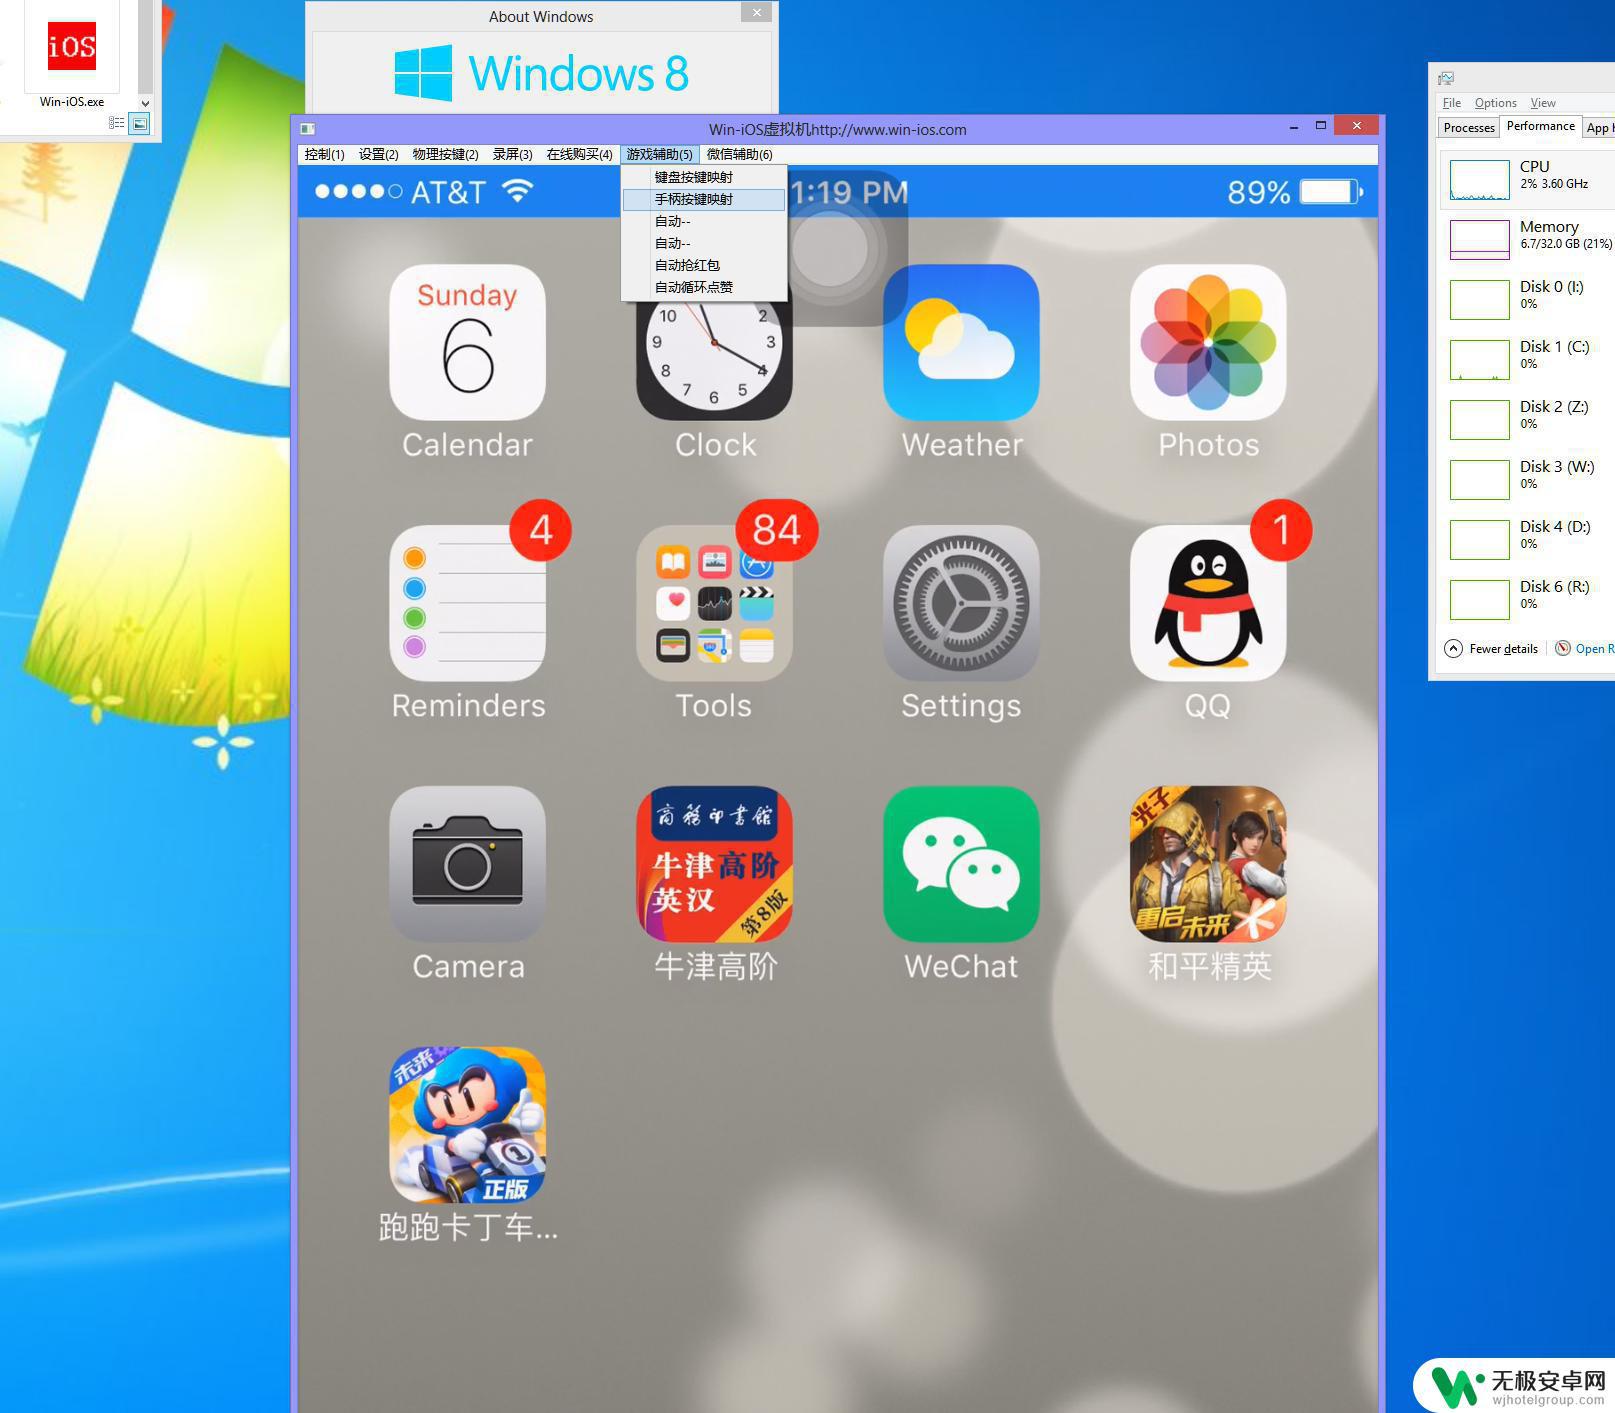Viewport: 1615px width, 1413px height.
Task: Tap the AT&T carrier text
Action: [448, 192]
